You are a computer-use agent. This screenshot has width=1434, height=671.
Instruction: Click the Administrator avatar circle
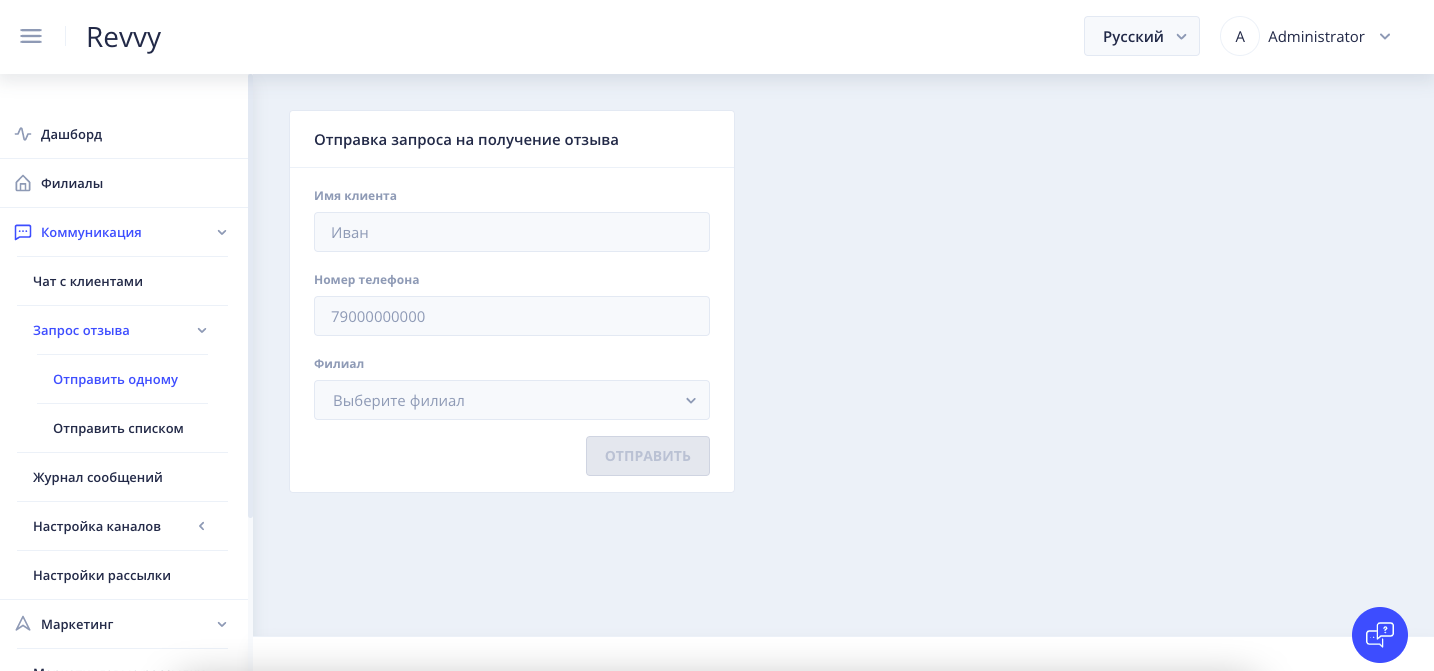click(x=1240, y=36)
